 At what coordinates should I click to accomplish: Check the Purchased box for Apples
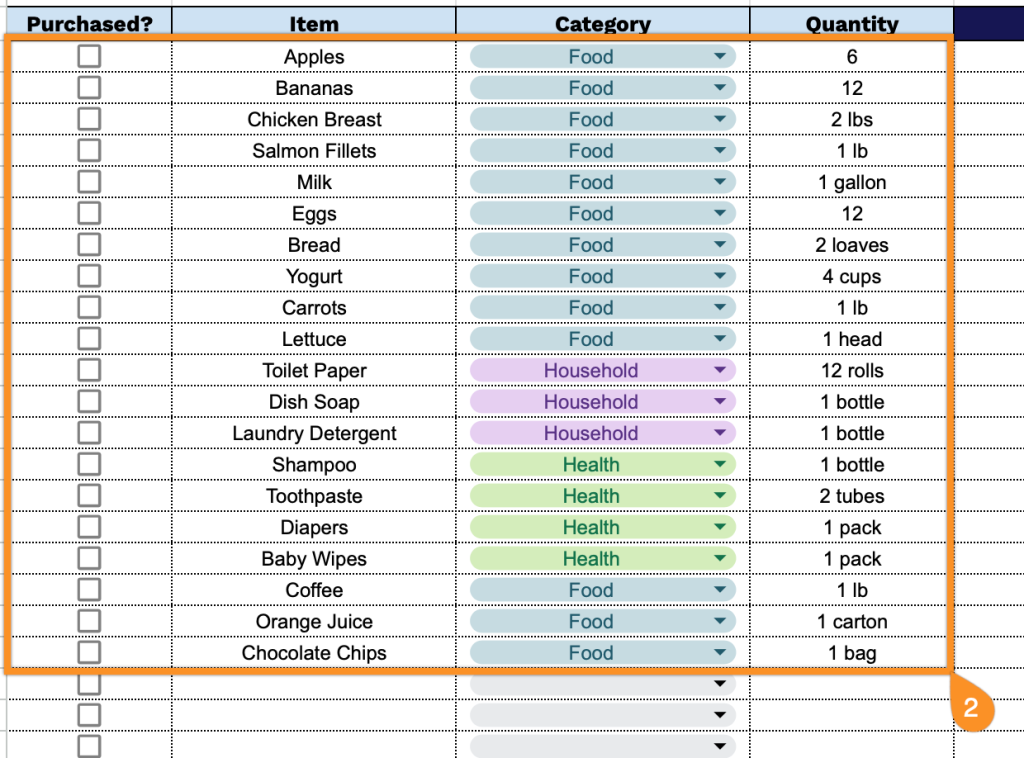point(89,57)
